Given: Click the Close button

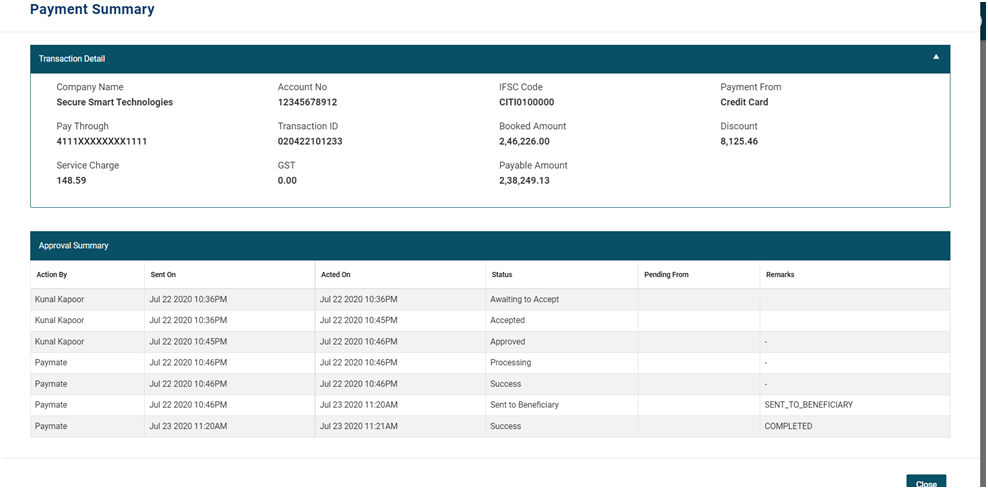Looking at the screenshot, I should tap(926, 482).
